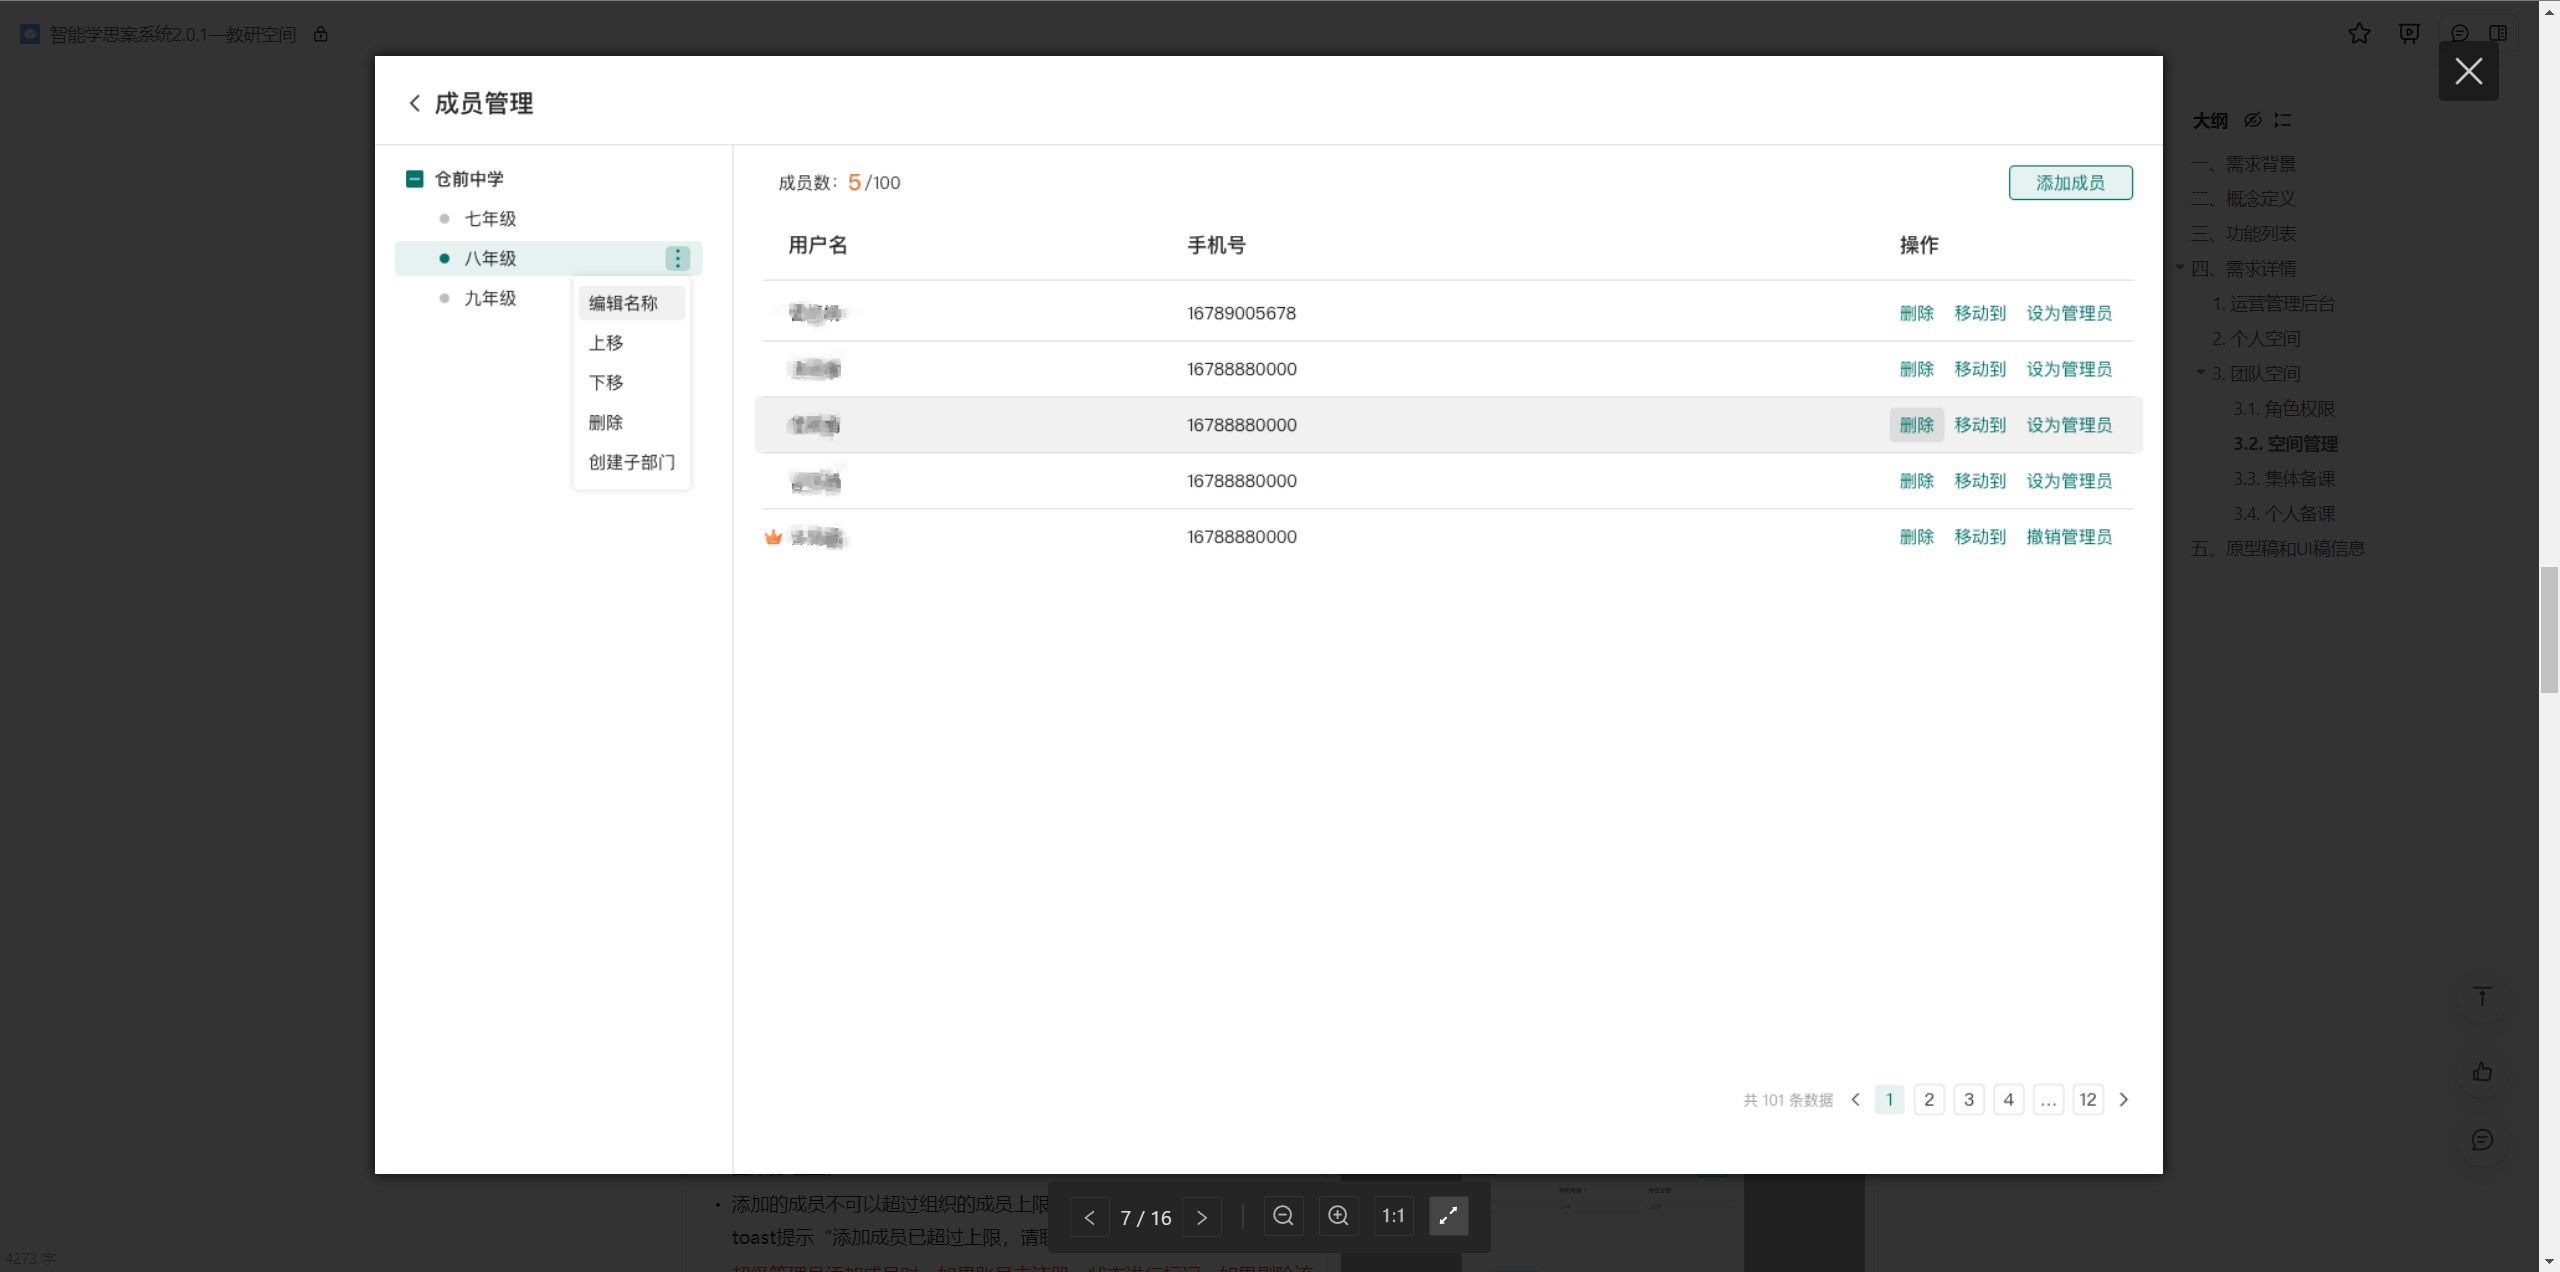
Task: Jump to 3.1. 角色权限 in the outline
Action: tap(2284, 409)
